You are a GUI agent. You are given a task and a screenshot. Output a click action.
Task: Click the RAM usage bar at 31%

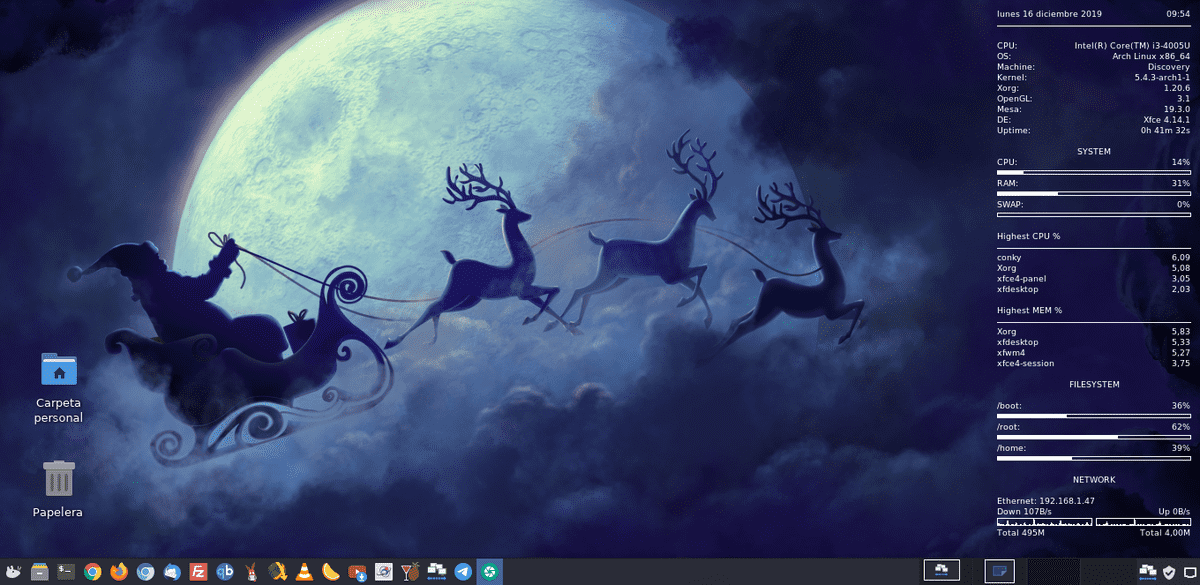click(x=1094, y=193)
